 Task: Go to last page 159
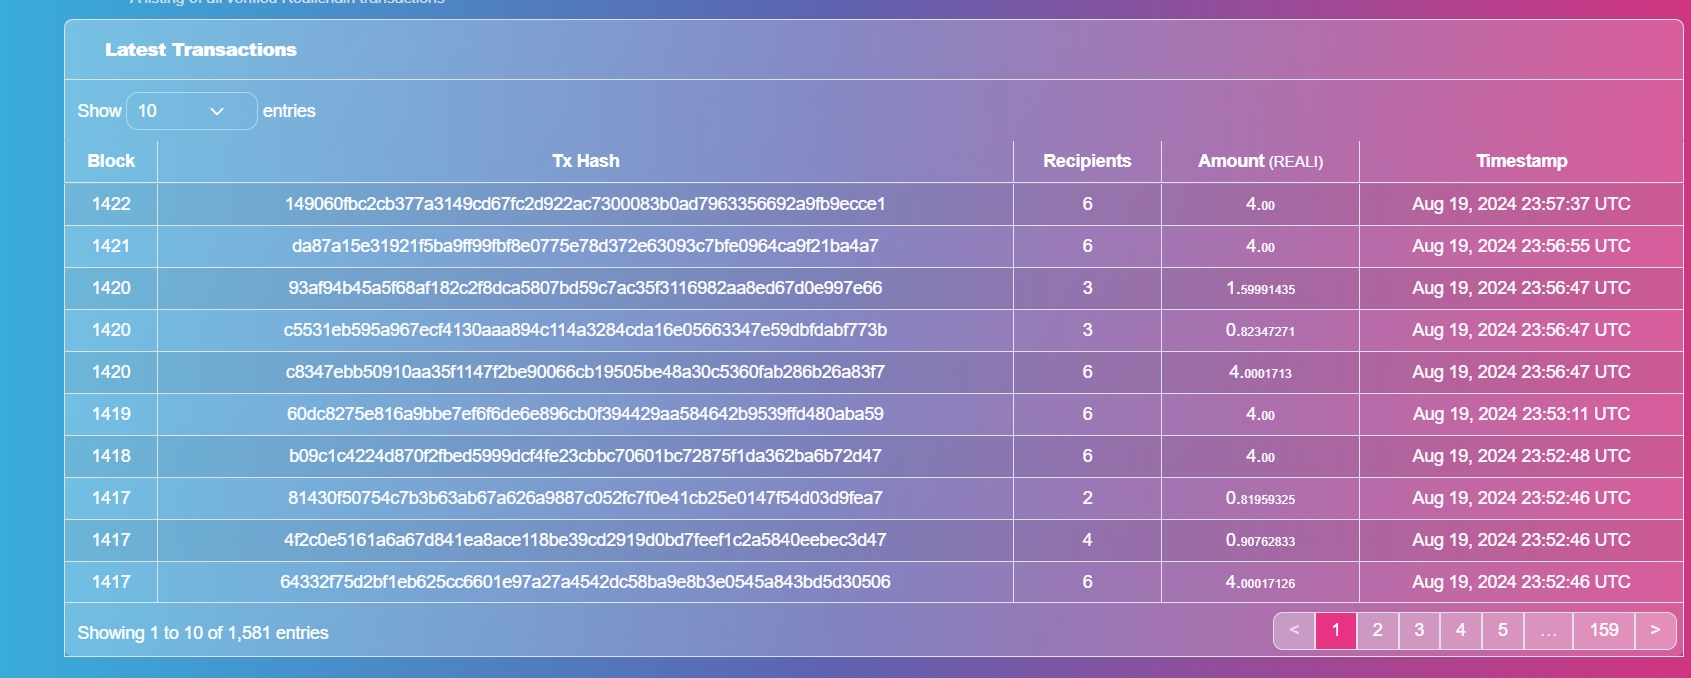click(1604, 630)
